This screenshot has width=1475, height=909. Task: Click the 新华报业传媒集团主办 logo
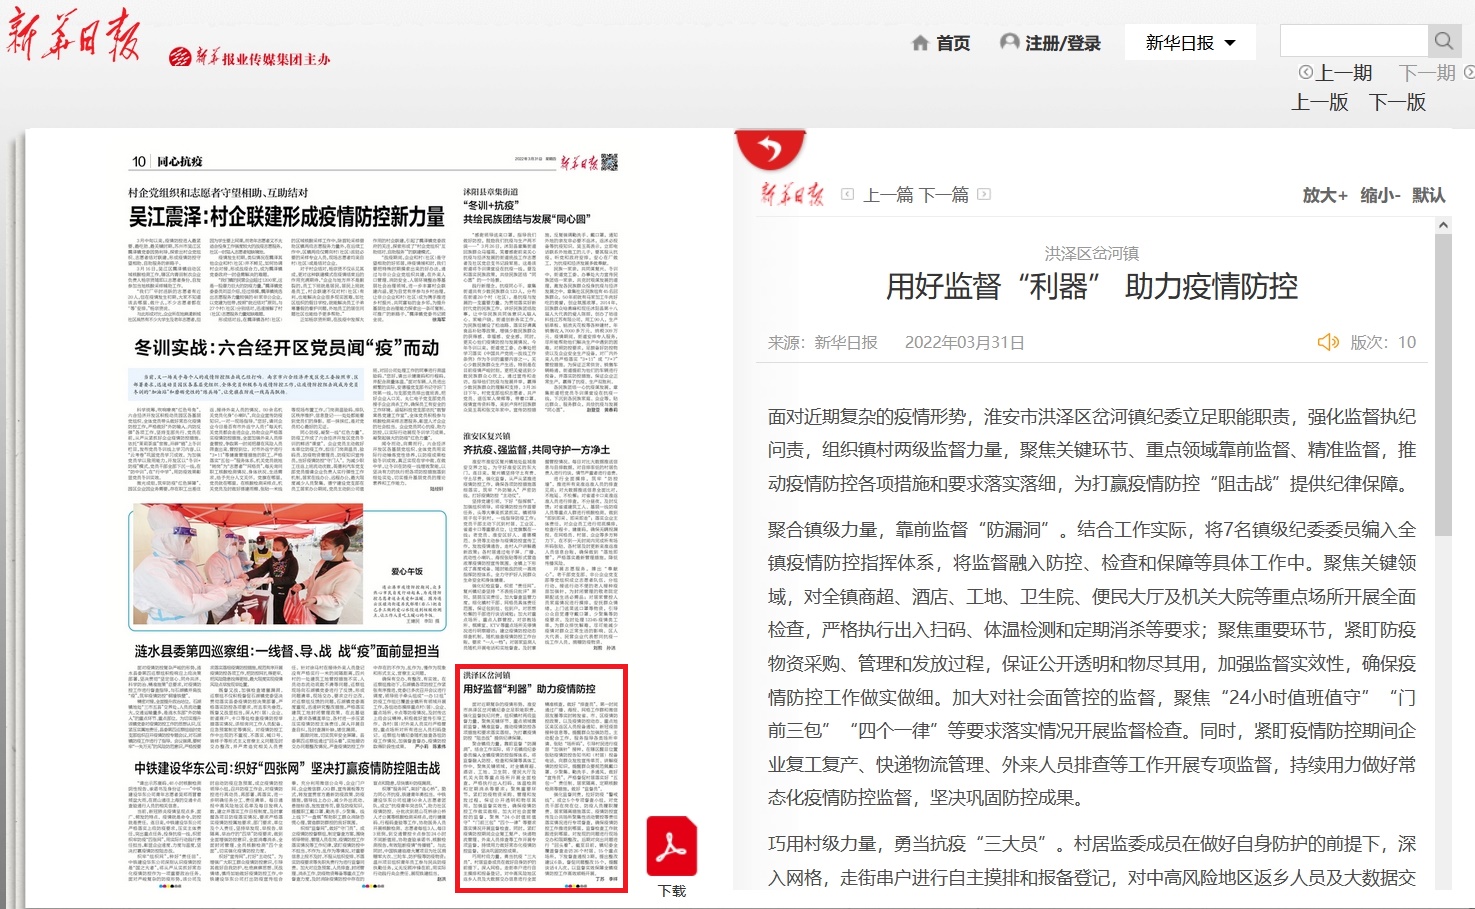(x=250, y=58)
